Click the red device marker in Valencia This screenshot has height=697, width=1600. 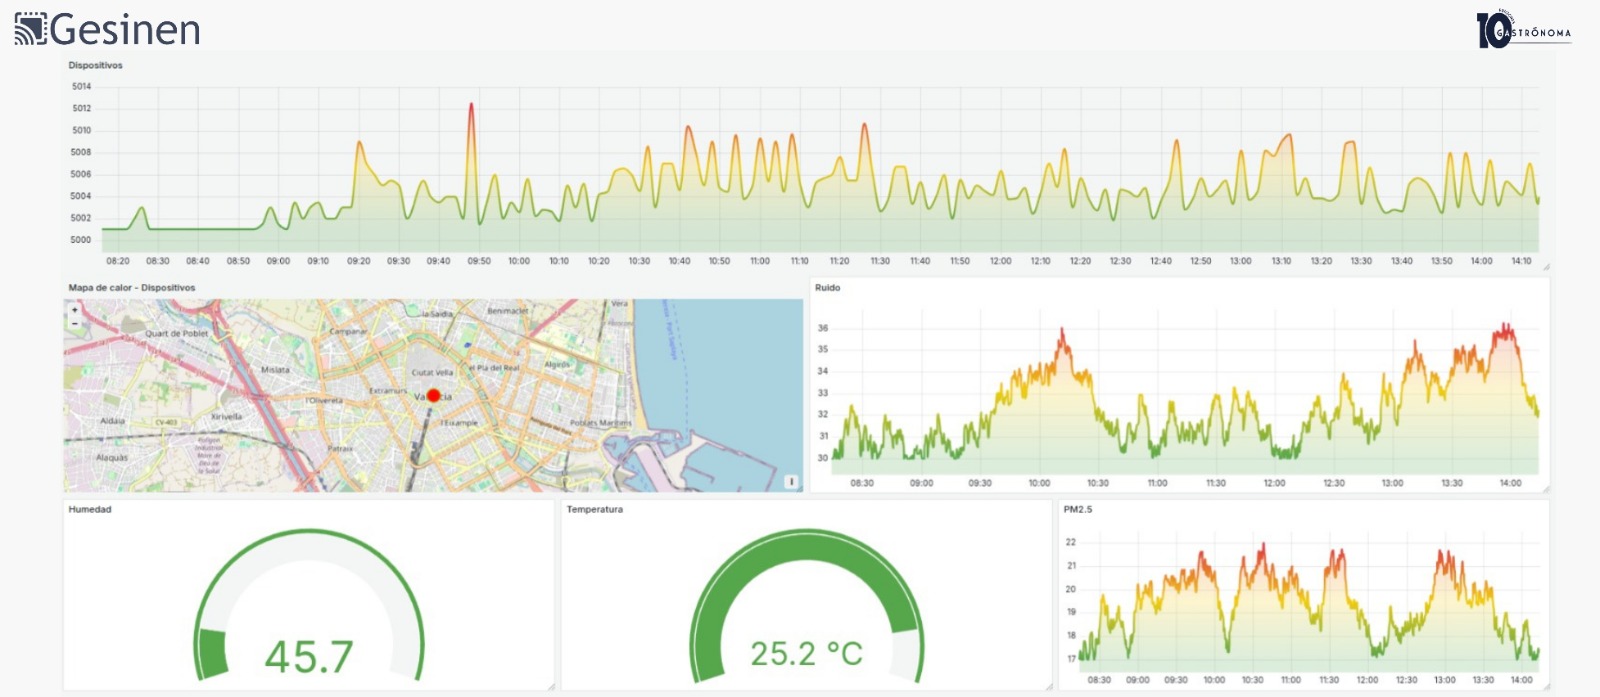(433, 396)
